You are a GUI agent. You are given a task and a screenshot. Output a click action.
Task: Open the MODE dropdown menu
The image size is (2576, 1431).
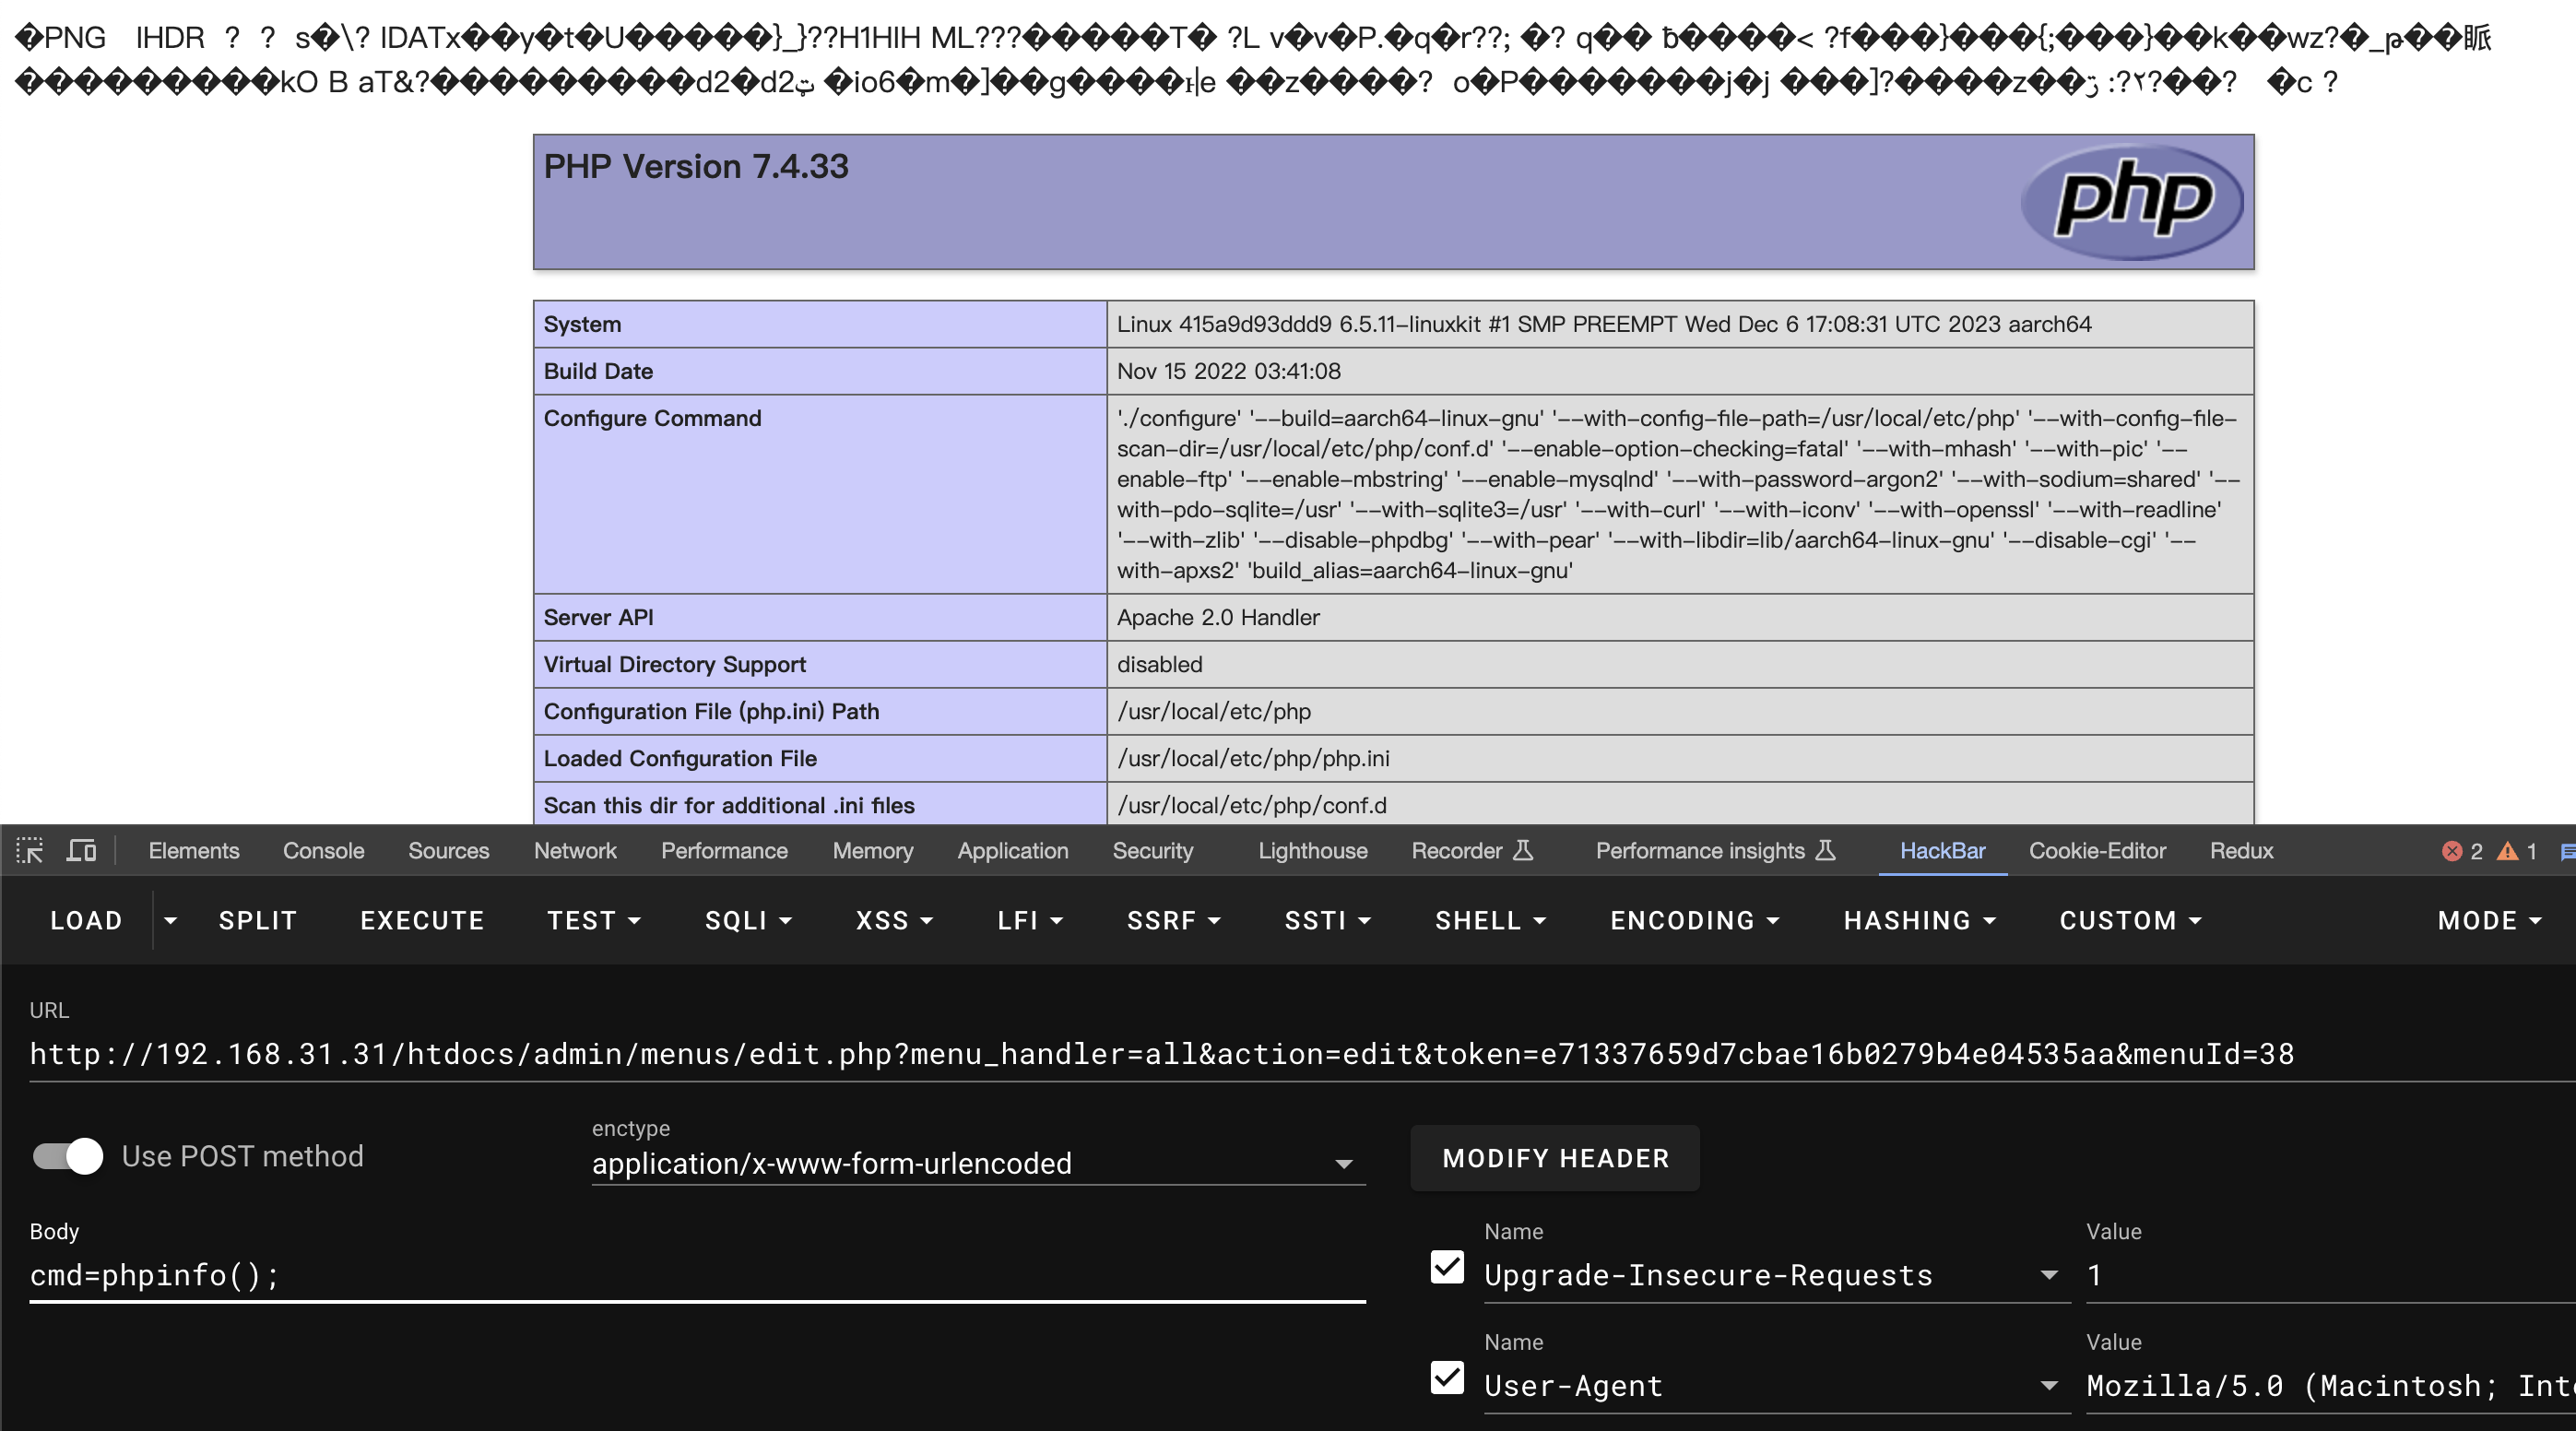(2488, 920)
